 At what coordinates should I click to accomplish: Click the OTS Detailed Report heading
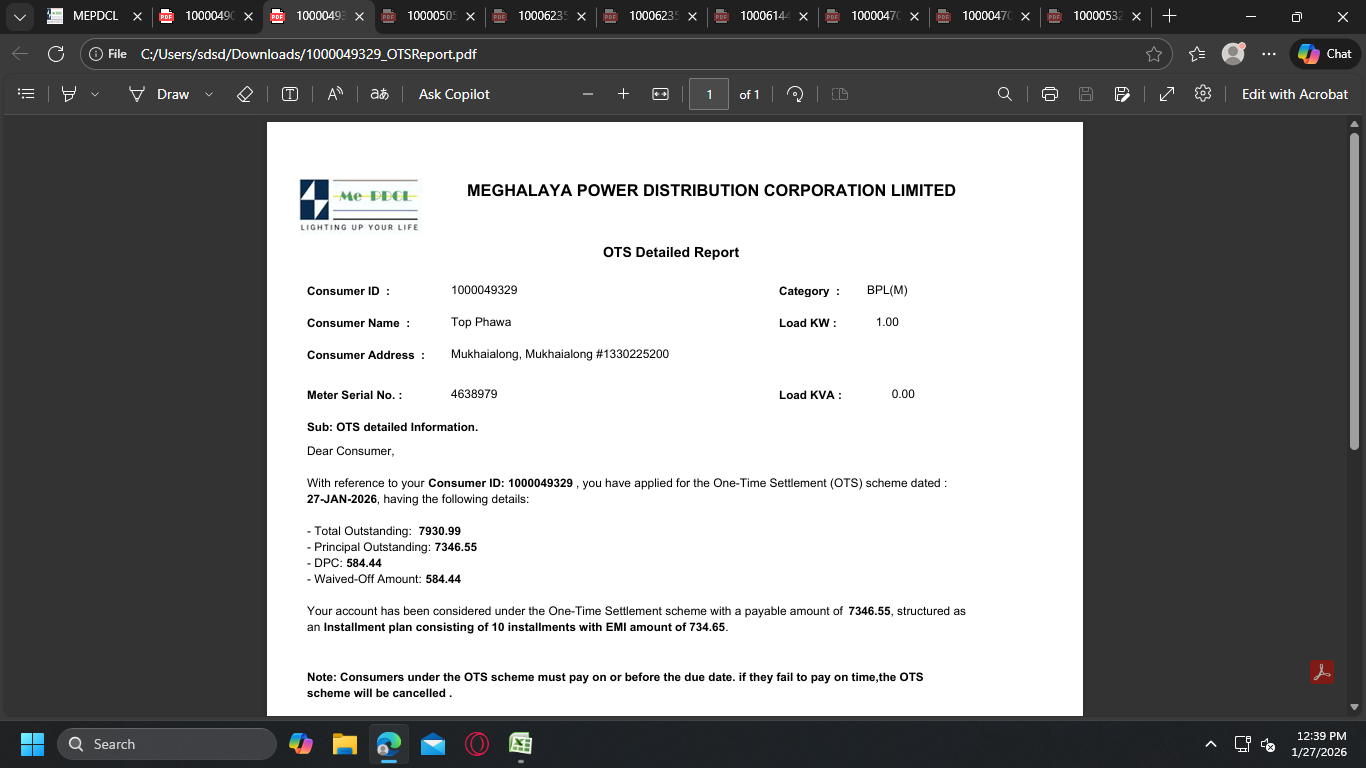671,252
